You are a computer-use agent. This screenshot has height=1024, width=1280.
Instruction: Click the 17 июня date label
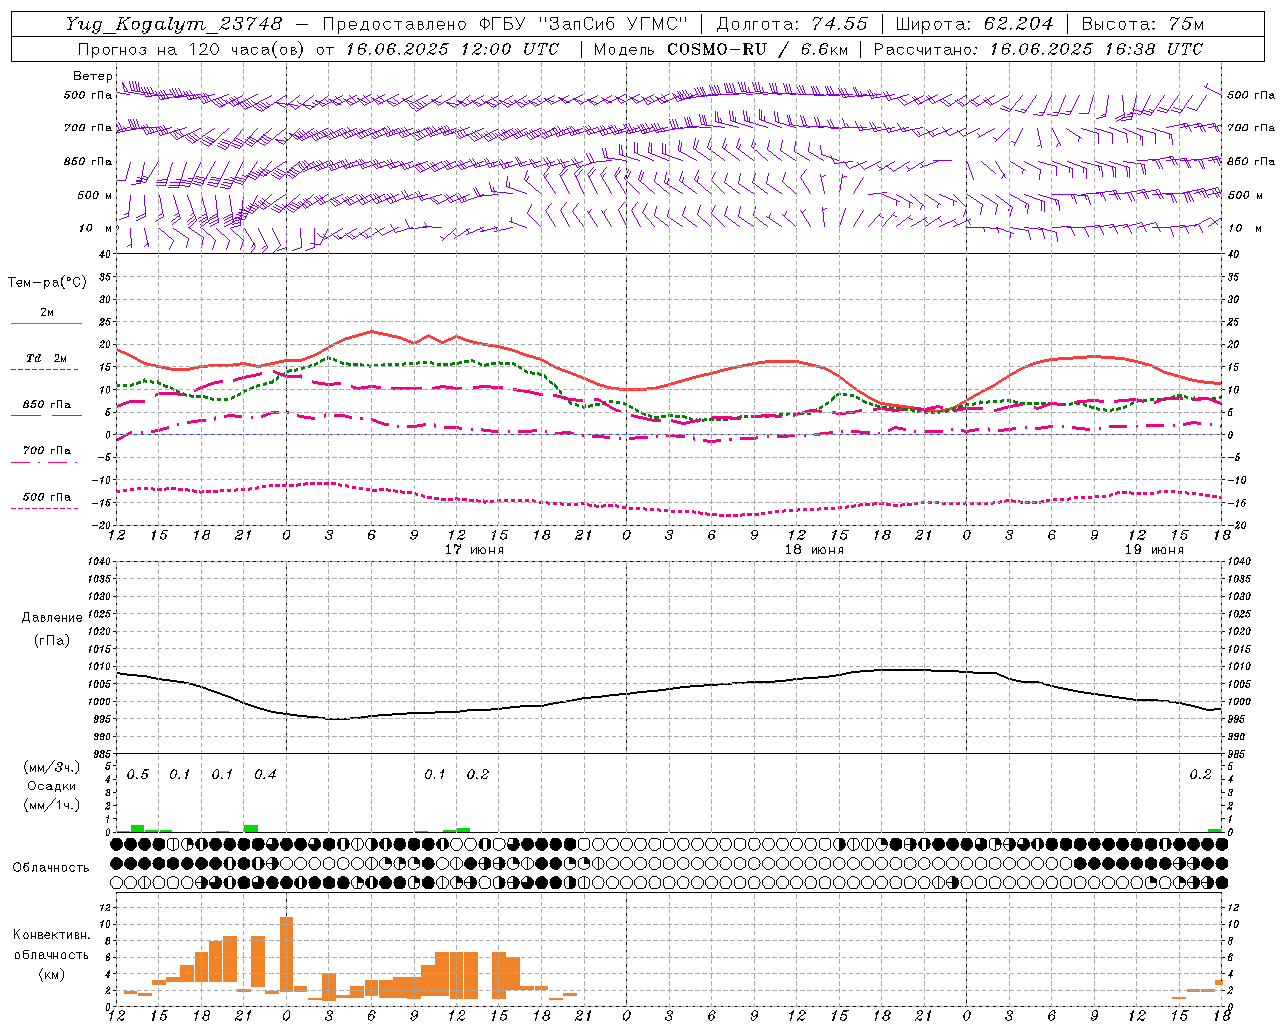click(x=474, y=550)
